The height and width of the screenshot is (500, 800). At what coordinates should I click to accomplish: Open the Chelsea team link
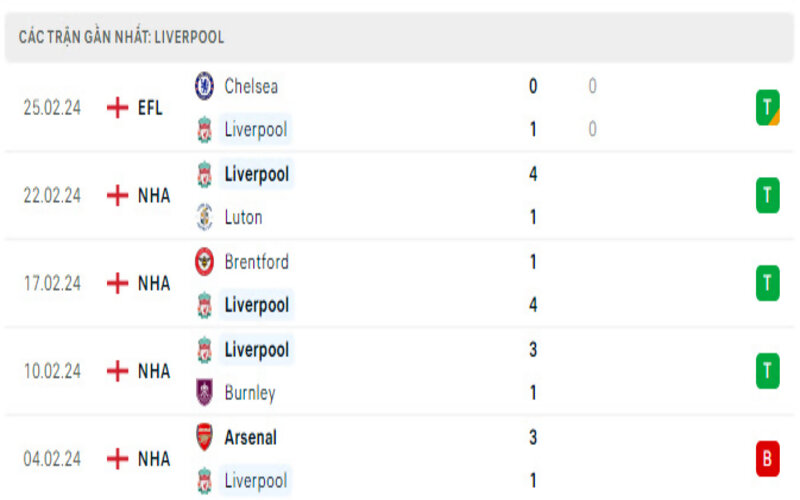[251, 86]
